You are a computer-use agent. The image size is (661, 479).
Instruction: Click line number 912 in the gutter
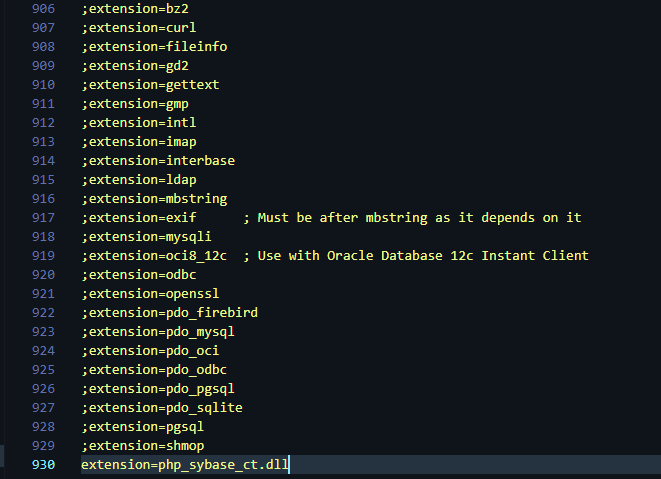tap(43, 123)
